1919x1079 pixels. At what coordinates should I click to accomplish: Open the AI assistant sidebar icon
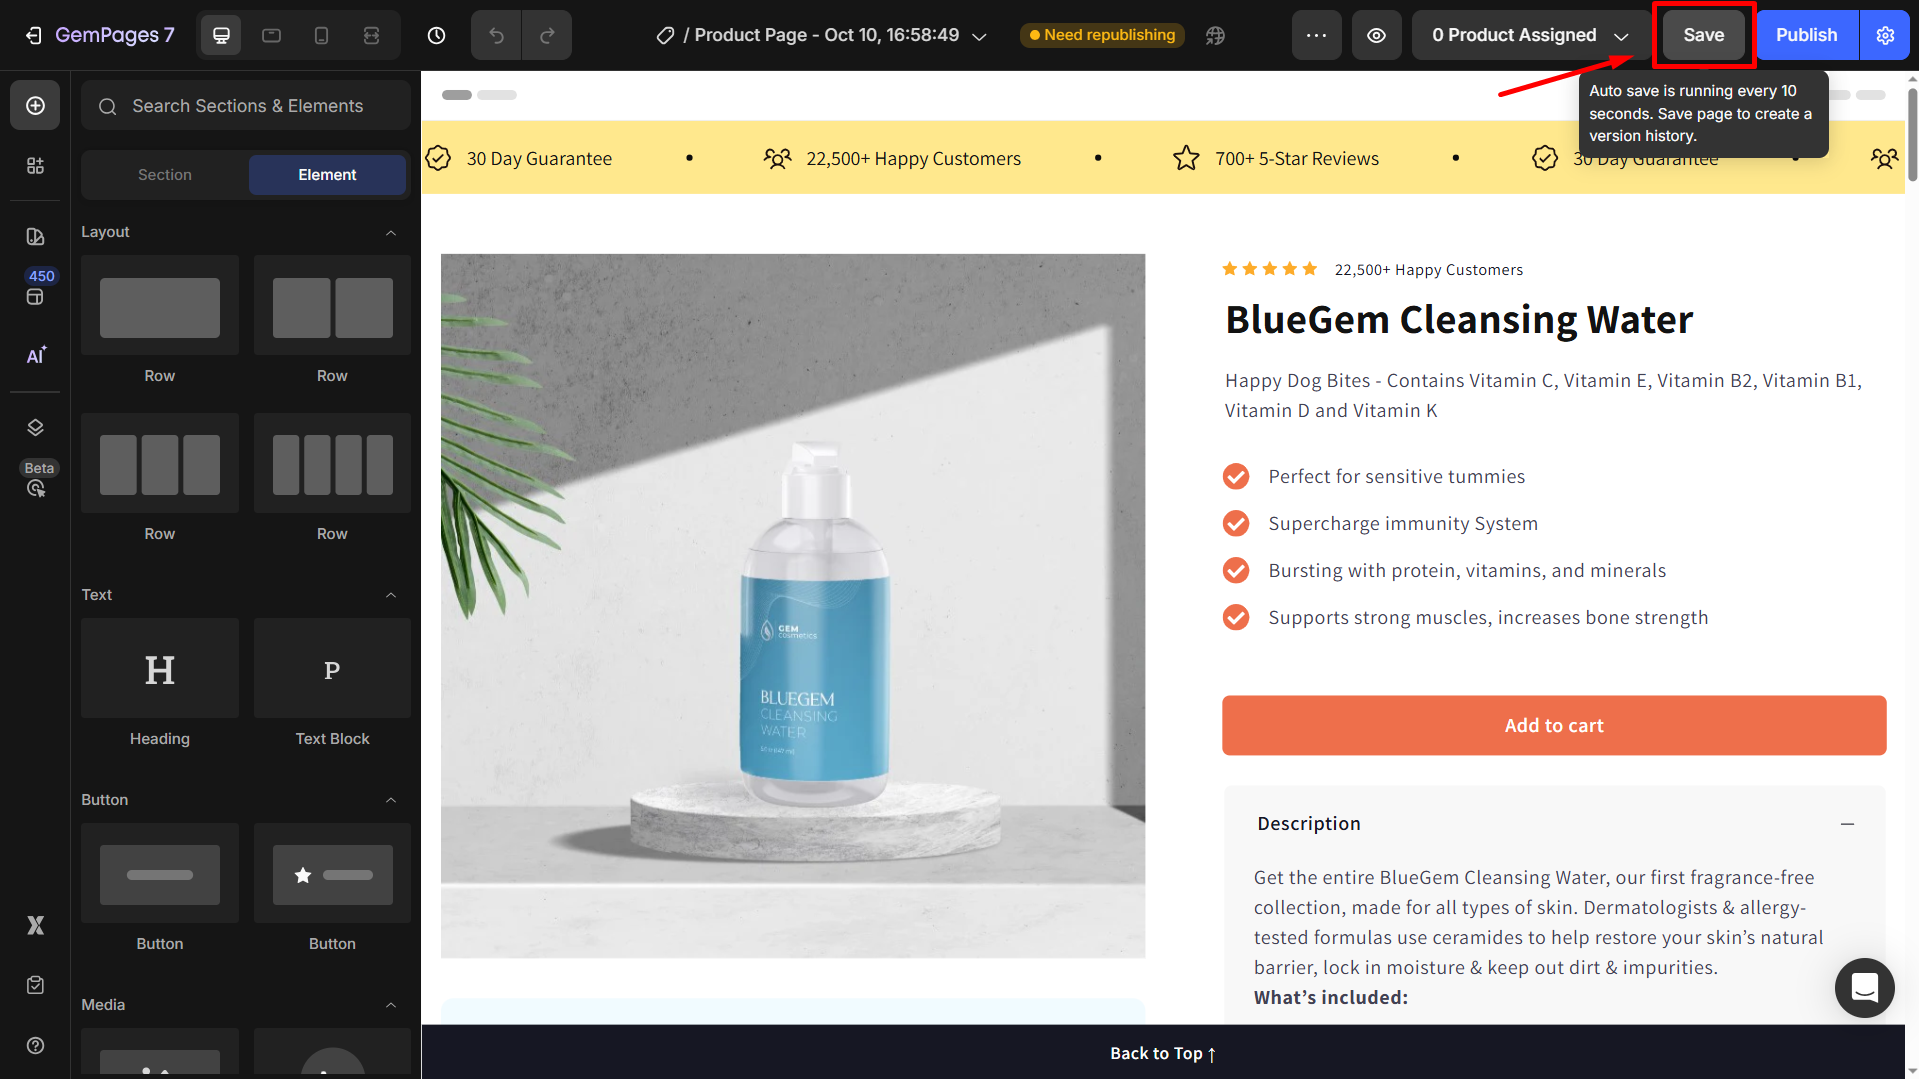36,356
